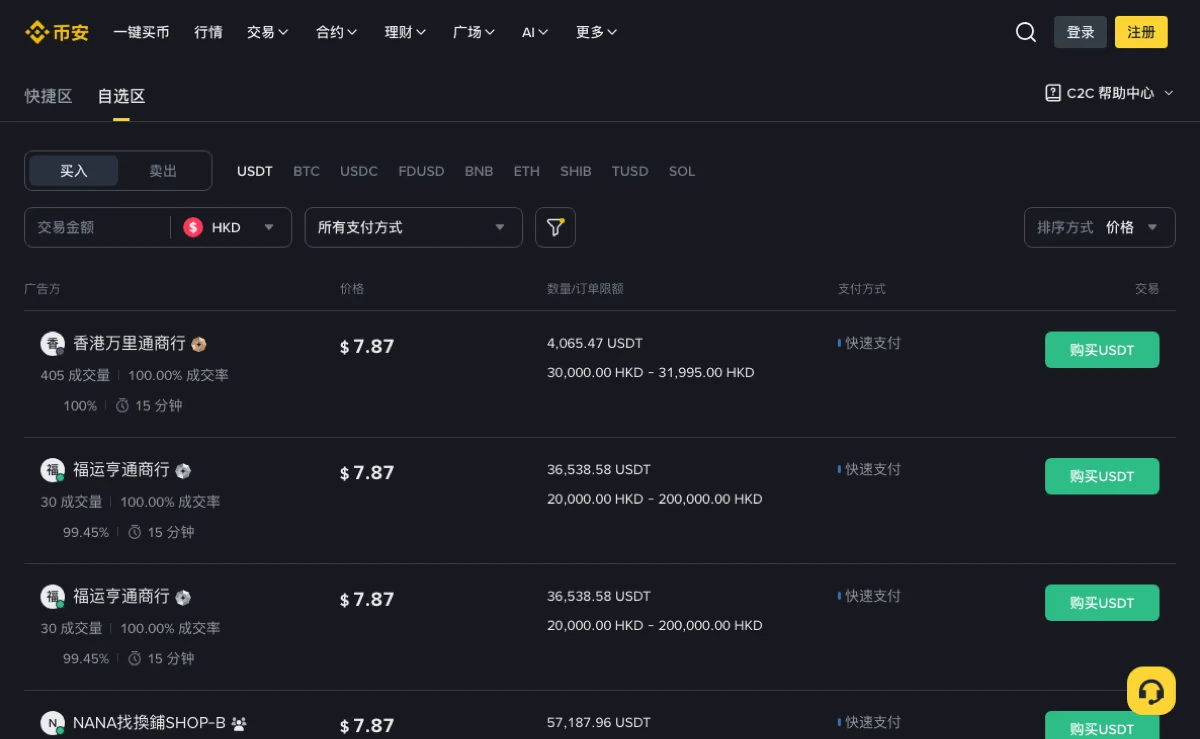Open the filter funnel icon
This screenshot has height=739, width=1200.
tap(555, 227)
